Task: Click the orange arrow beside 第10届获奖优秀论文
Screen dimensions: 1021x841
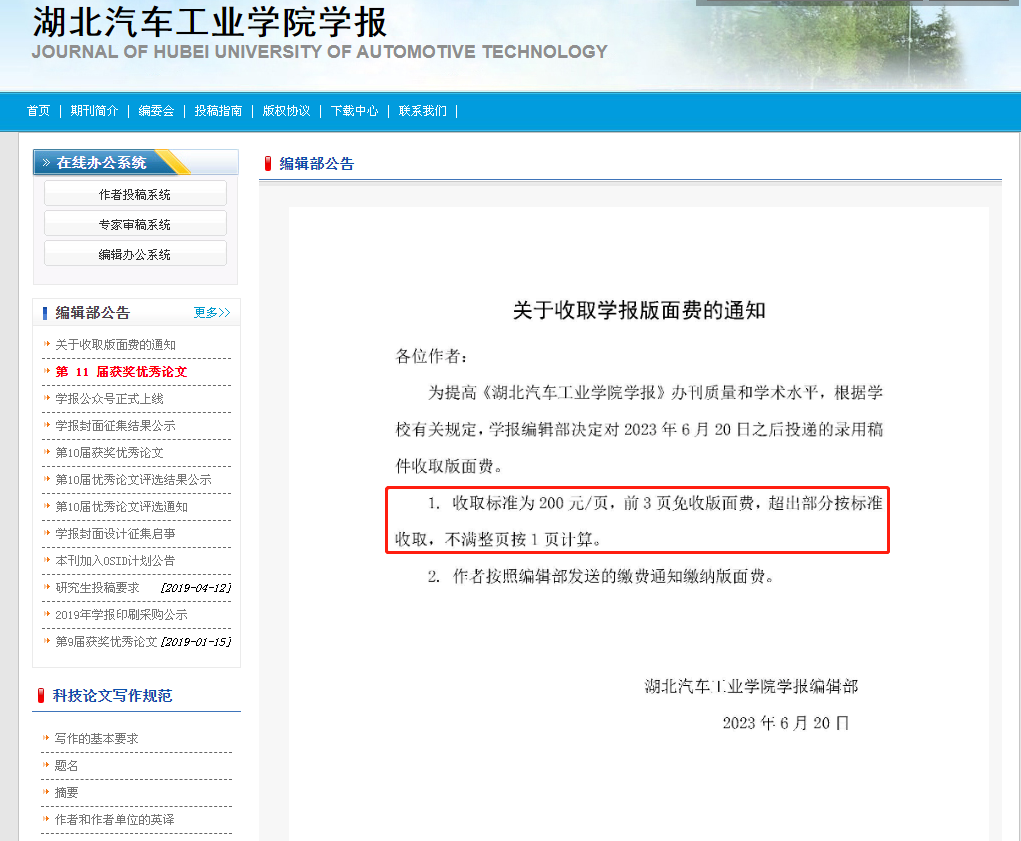Action: tap(47, 452)
